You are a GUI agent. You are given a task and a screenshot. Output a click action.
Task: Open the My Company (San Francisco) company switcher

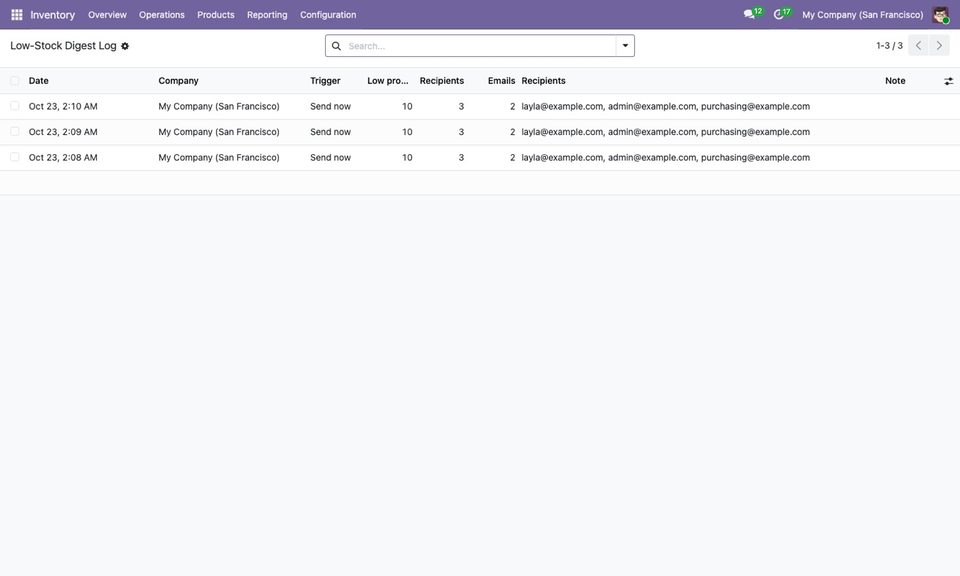pos(863,15)
